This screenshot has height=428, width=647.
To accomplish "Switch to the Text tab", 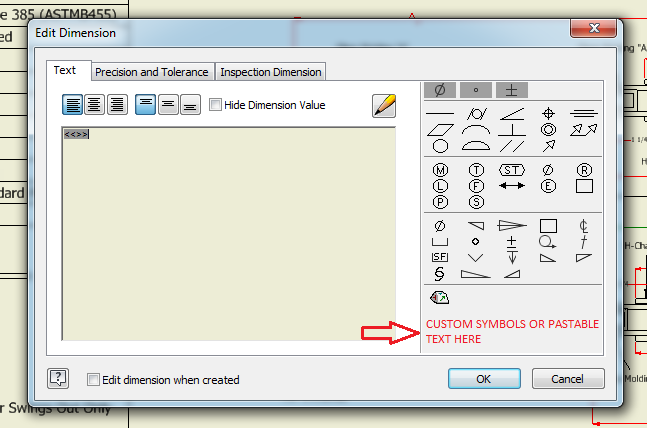I will (65, 70).
